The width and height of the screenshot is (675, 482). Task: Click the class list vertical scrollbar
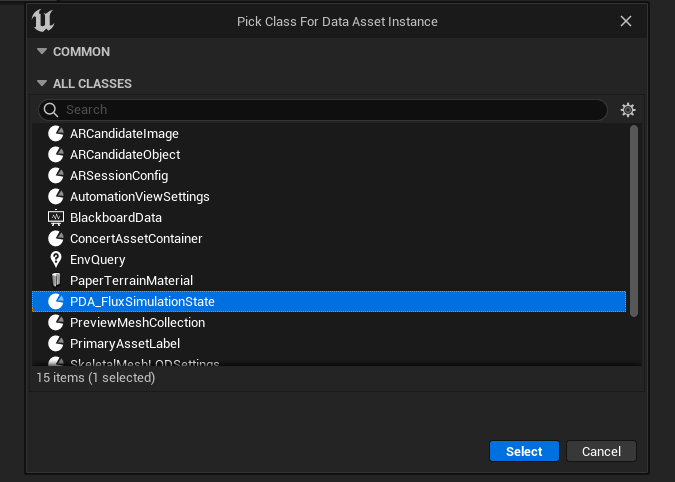634,220
